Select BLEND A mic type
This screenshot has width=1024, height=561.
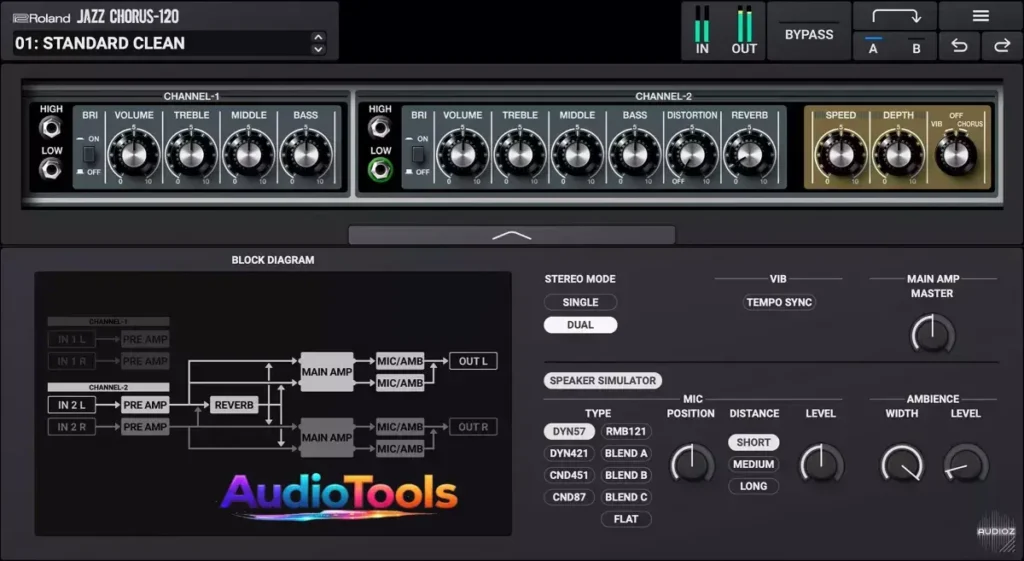(626, 453)
